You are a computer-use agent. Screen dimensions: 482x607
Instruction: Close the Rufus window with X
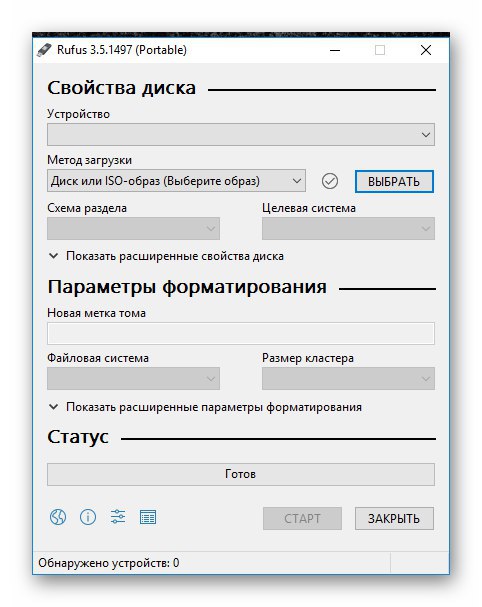pyautogui.click(x=426, y=50)
